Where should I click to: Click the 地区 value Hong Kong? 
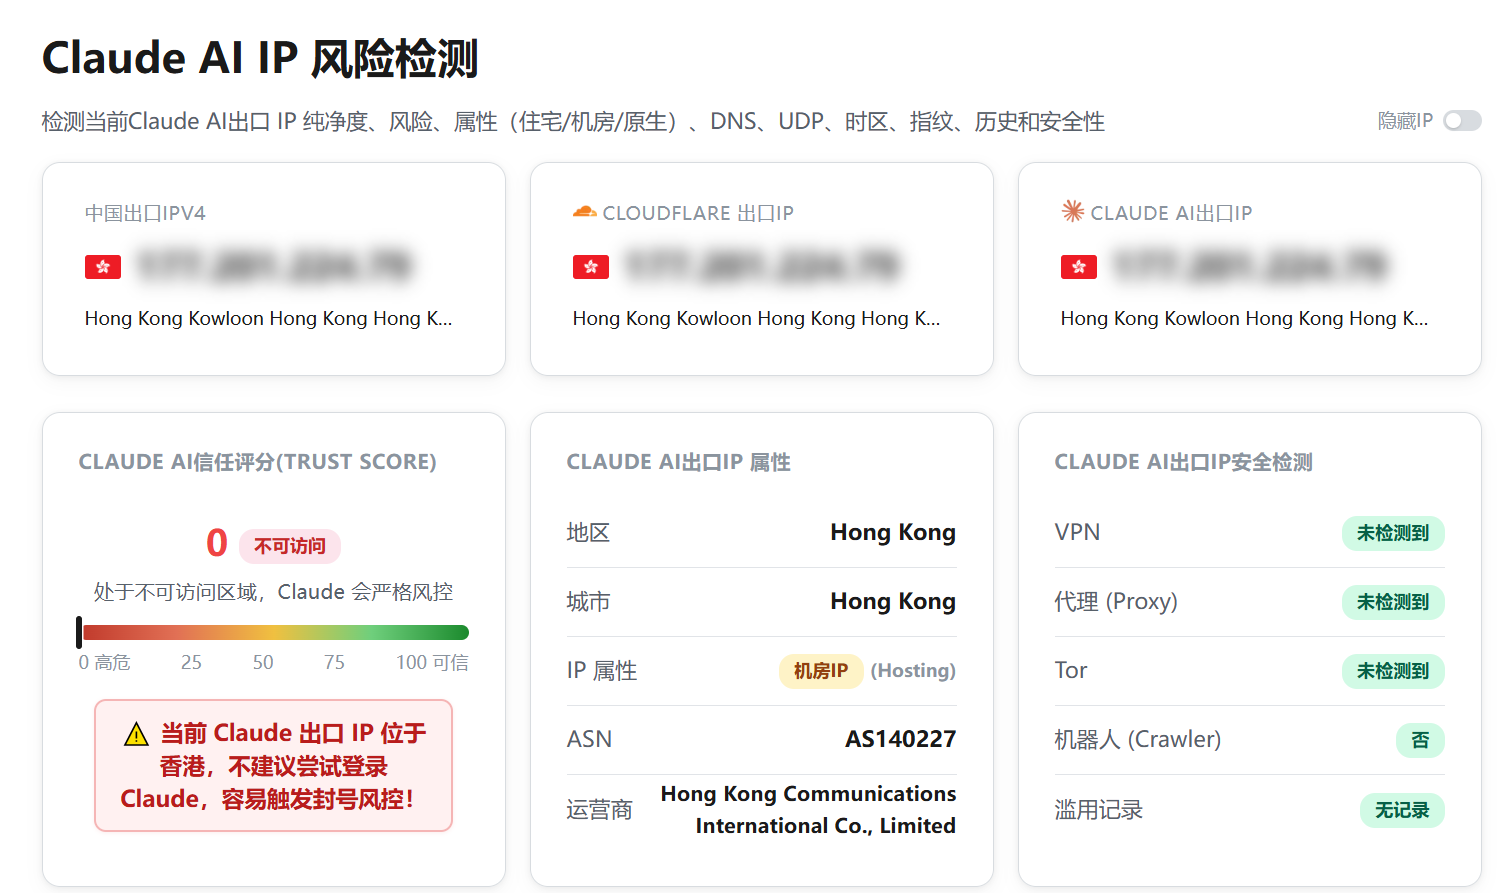tap(893, 532)
